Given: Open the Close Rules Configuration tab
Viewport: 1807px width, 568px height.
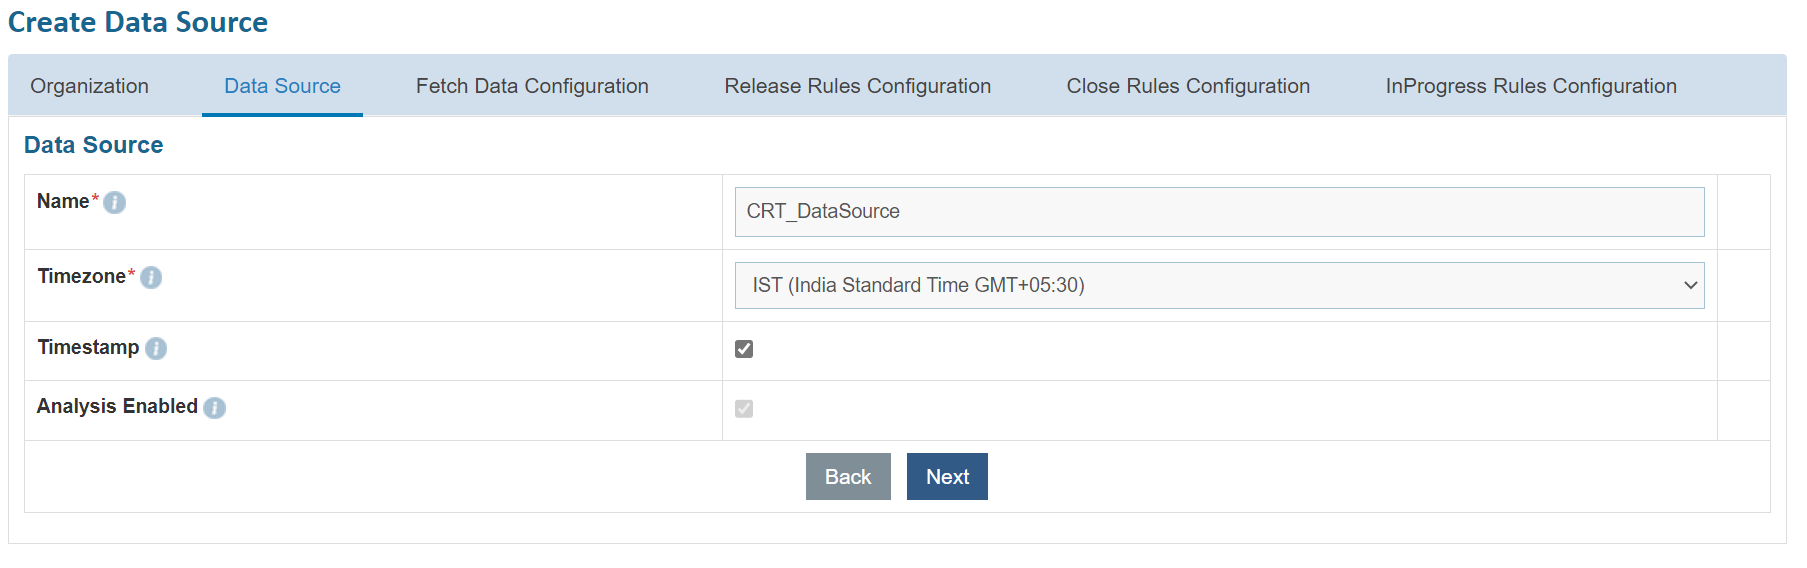Looking at the screenshot, I should pos(1188,86).
